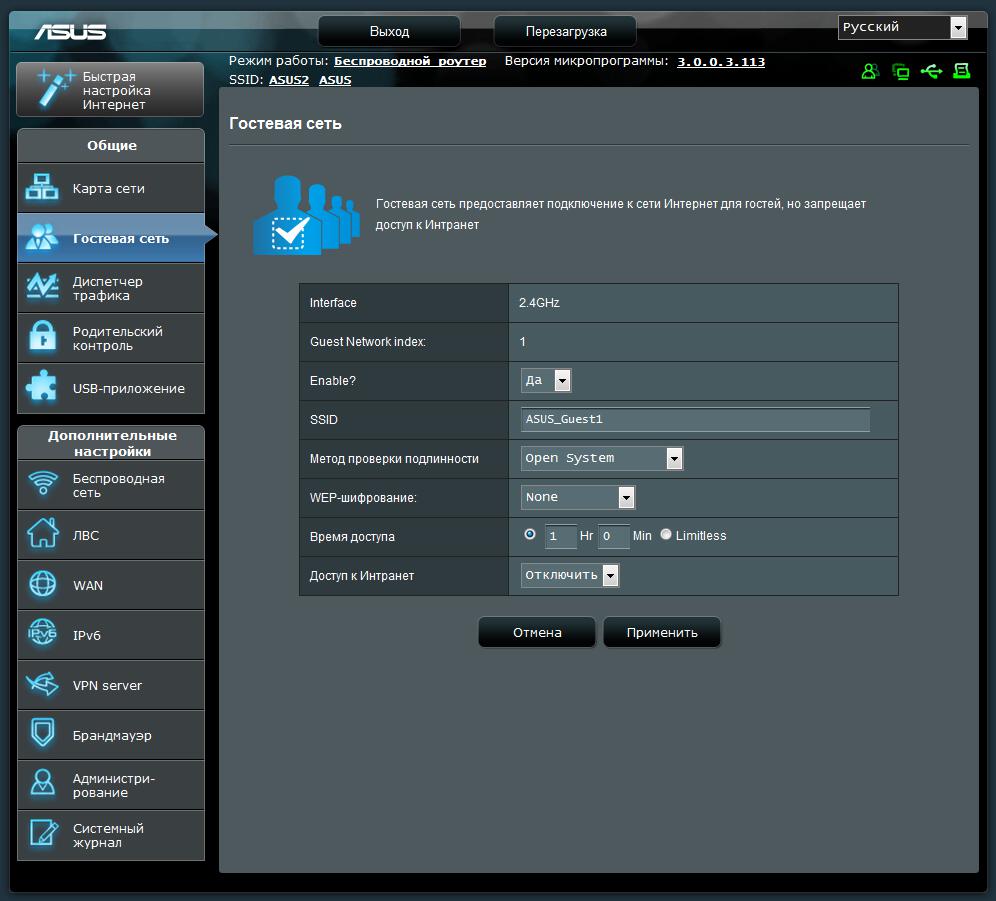Open the Администрирование menu item
This screenshot has height=901, width=996.
click(x=111, y=785)
